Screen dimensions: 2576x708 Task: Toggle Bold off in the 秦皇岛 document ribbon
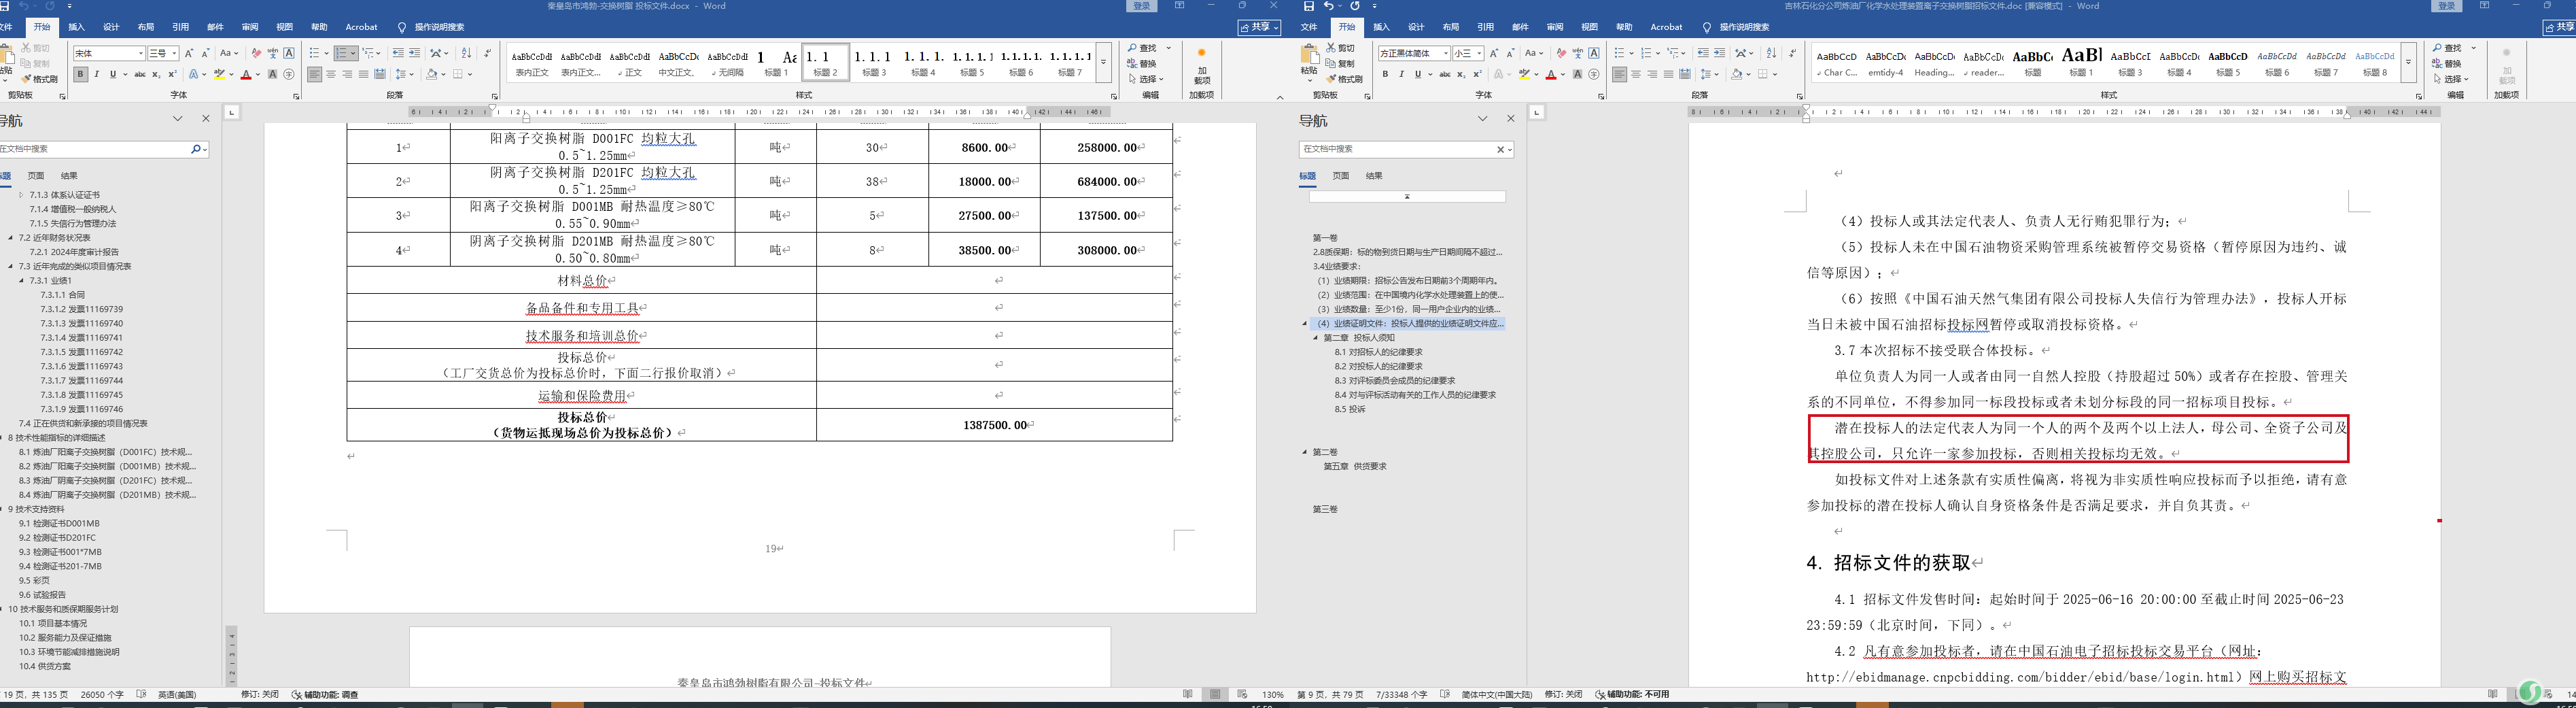pos(81,74)
